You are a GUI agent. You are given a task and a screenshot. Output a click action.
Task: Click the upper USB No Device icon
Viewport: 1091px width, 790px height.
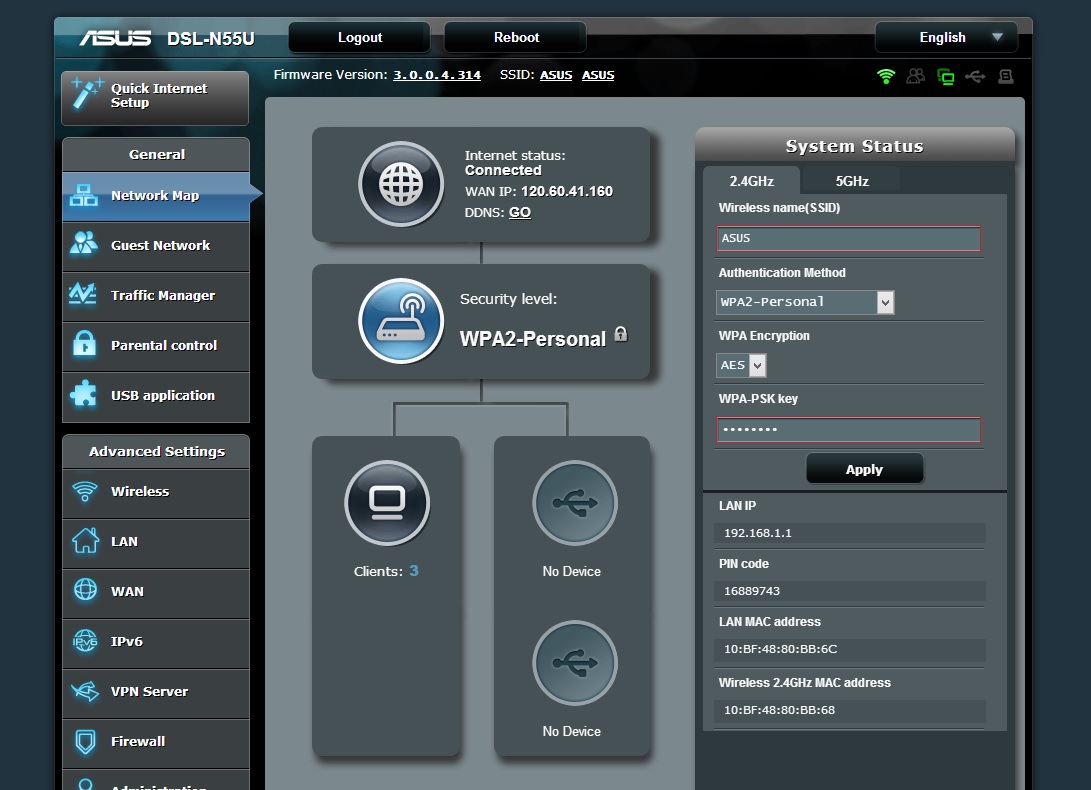pyautogui.click(x=575, y=503)
